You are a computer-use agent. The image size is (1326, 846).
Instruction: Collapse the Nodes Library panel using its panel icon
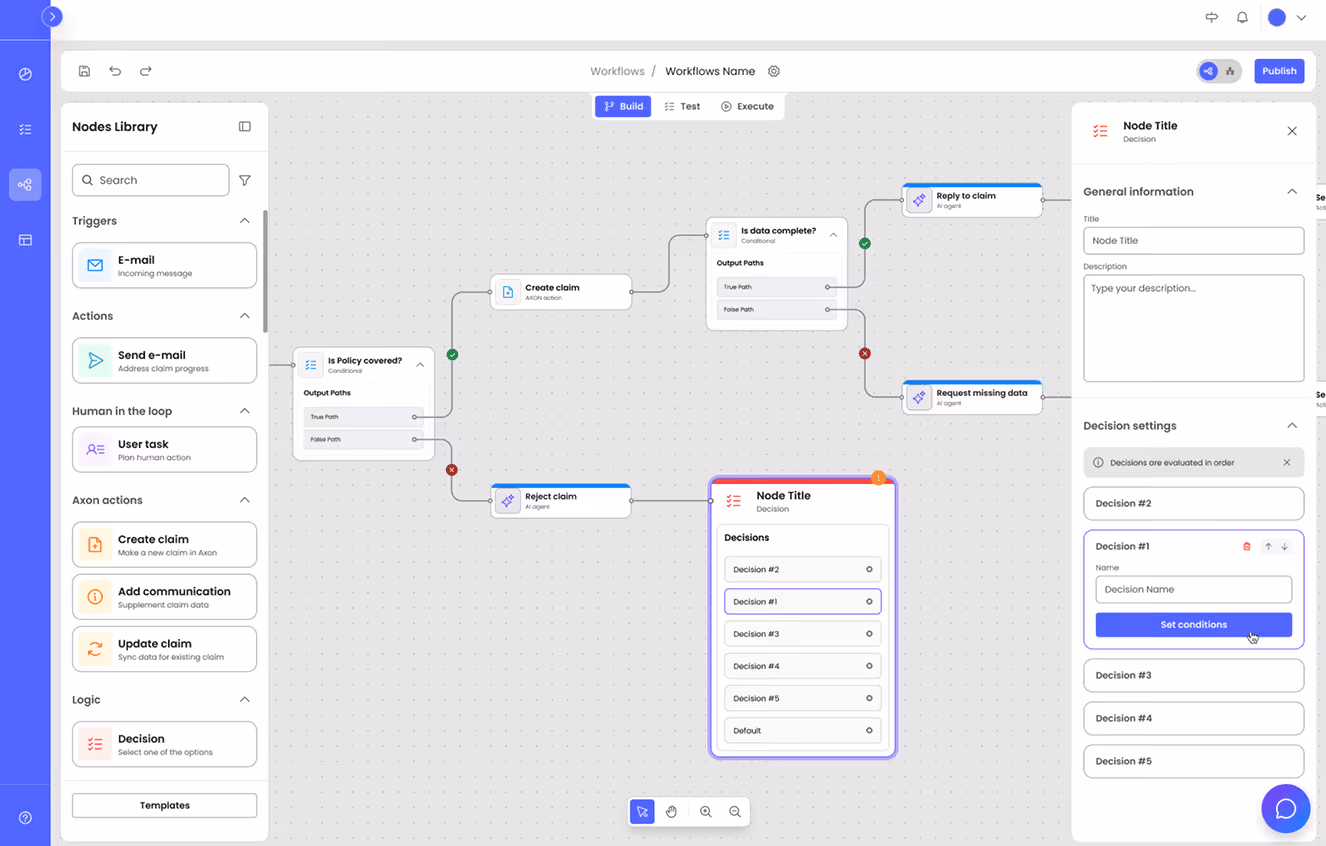[x=244, y=126]
